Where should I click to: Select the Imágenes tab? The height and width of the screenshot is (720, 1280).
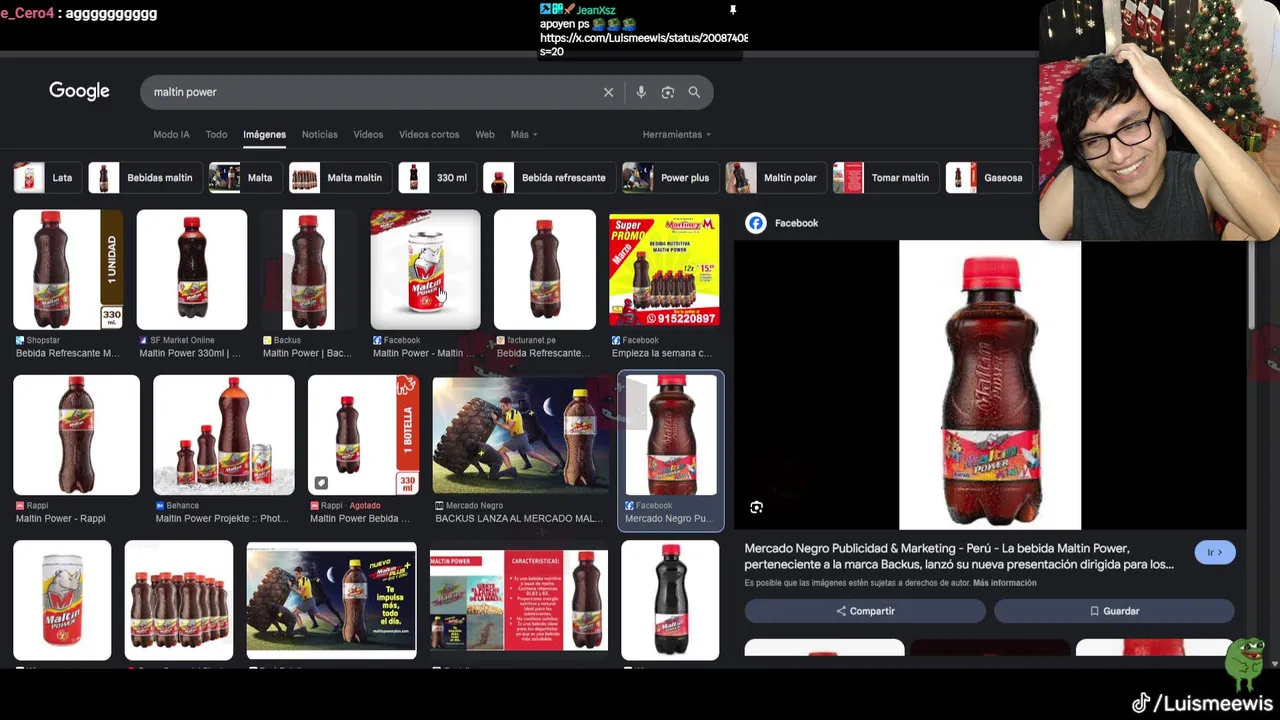coord(264,134)
